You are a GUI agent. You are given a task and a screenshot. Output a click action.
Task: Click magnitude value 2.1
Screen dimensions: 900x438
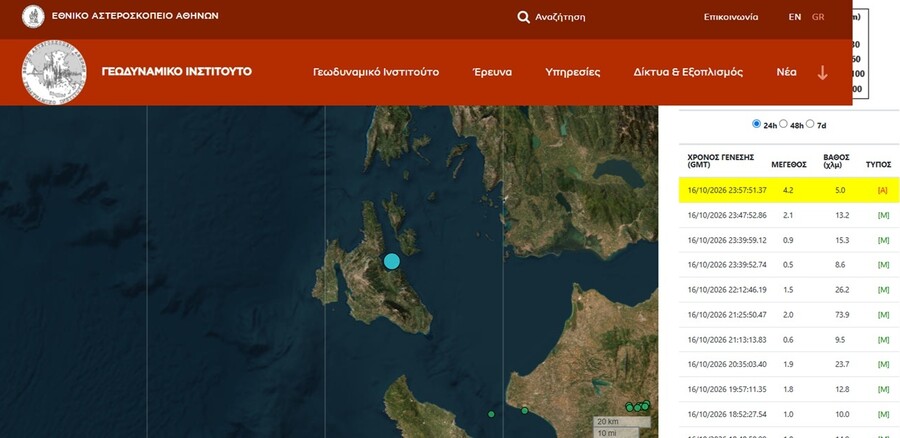(x=788, y=215)
